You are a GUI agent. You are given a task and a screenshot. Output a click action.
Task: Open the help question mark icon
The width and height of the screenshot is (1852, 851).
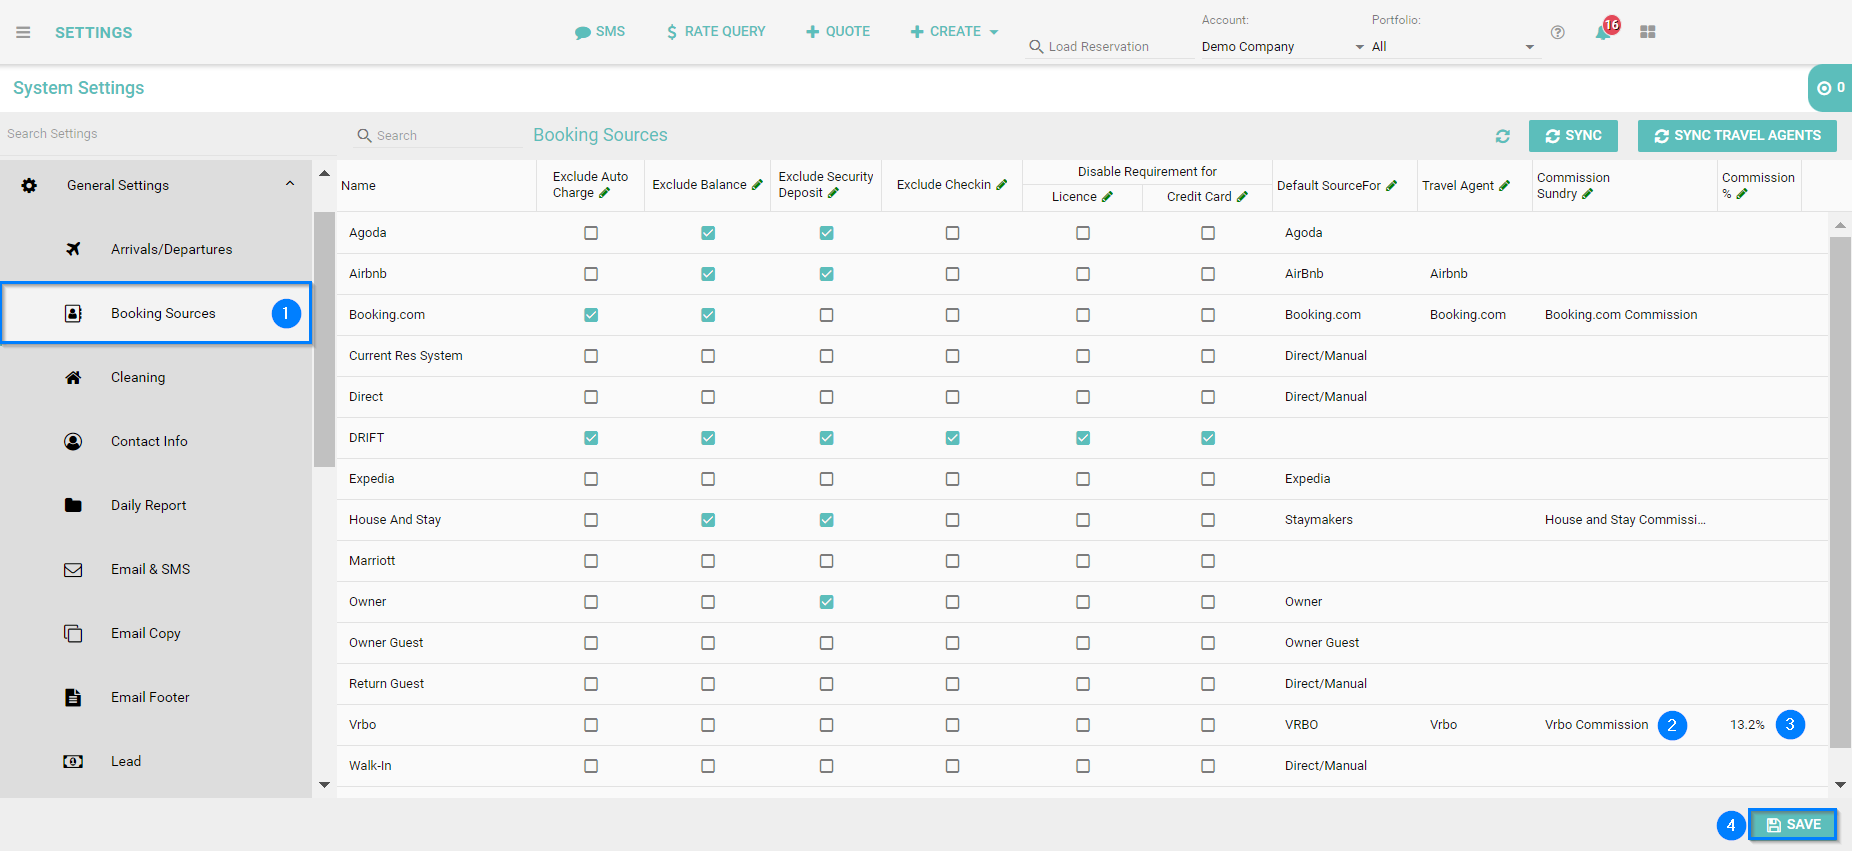[1557, 32]
